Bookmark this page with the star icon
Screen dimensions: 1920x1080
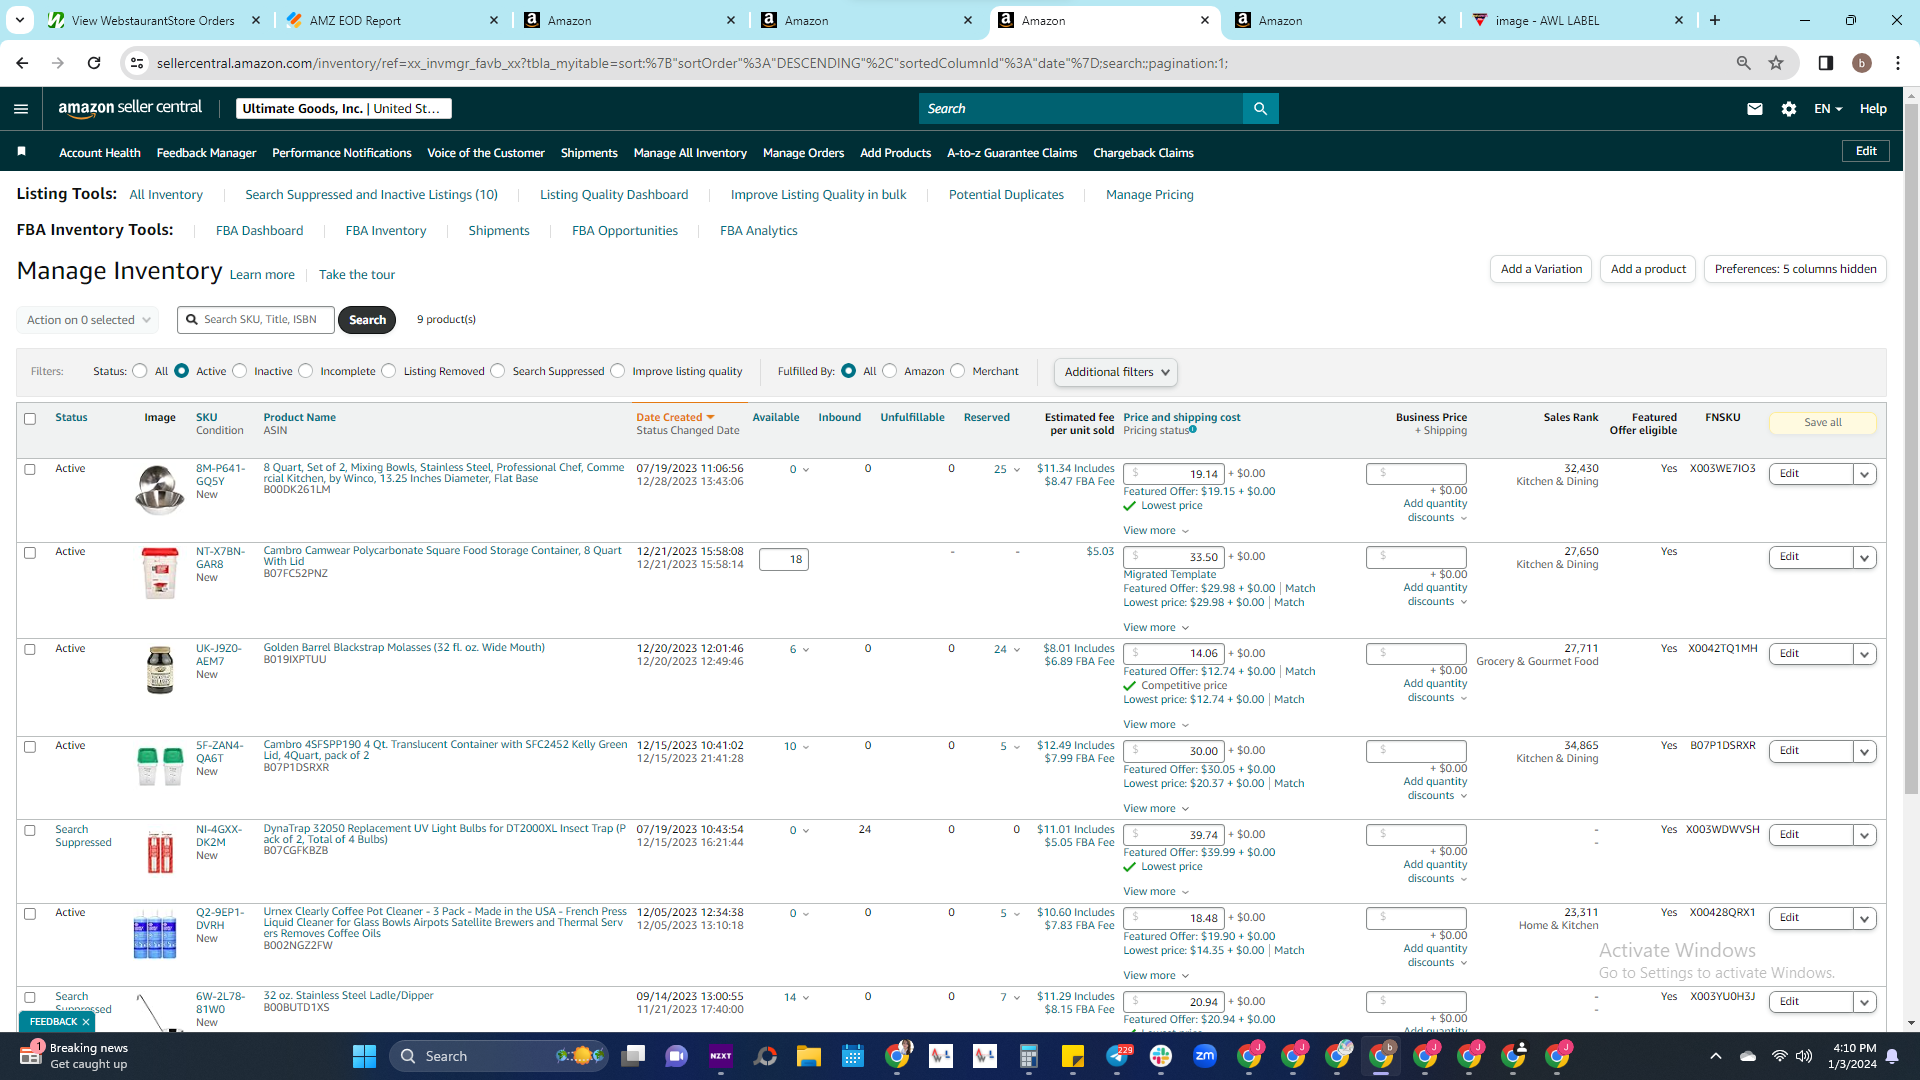pyautogui.click(x=1776, y=63)
